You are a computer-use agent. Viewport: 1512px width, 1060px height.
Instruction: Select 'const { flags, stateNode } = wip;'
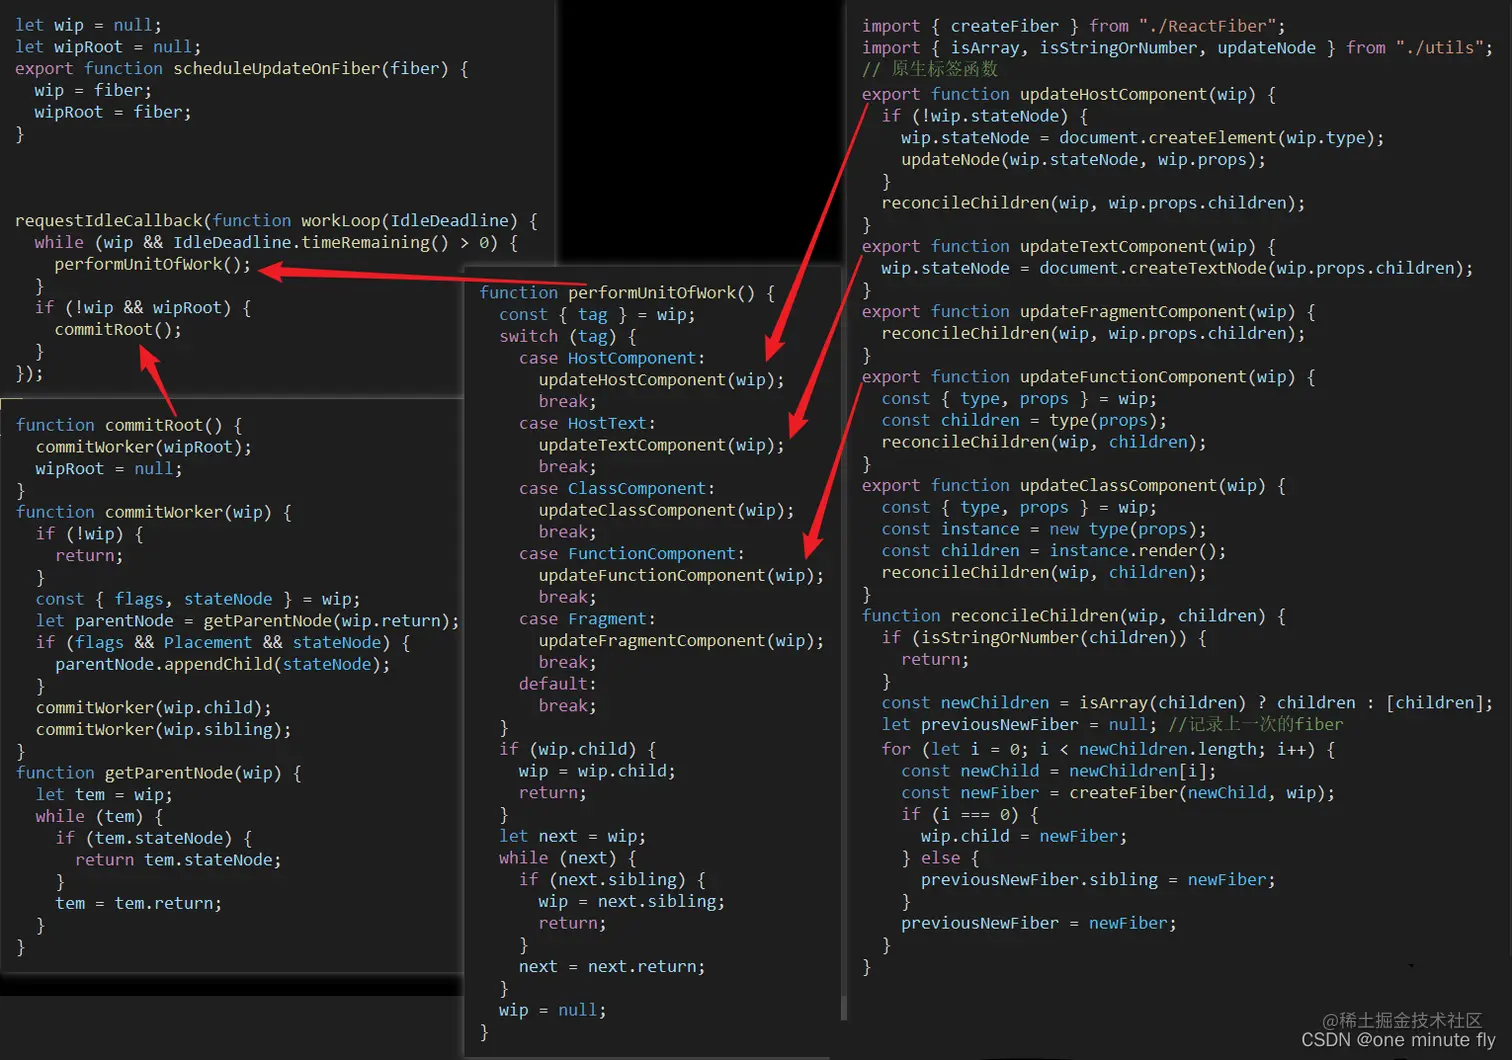pyautogui.click(x=198, y=599)
